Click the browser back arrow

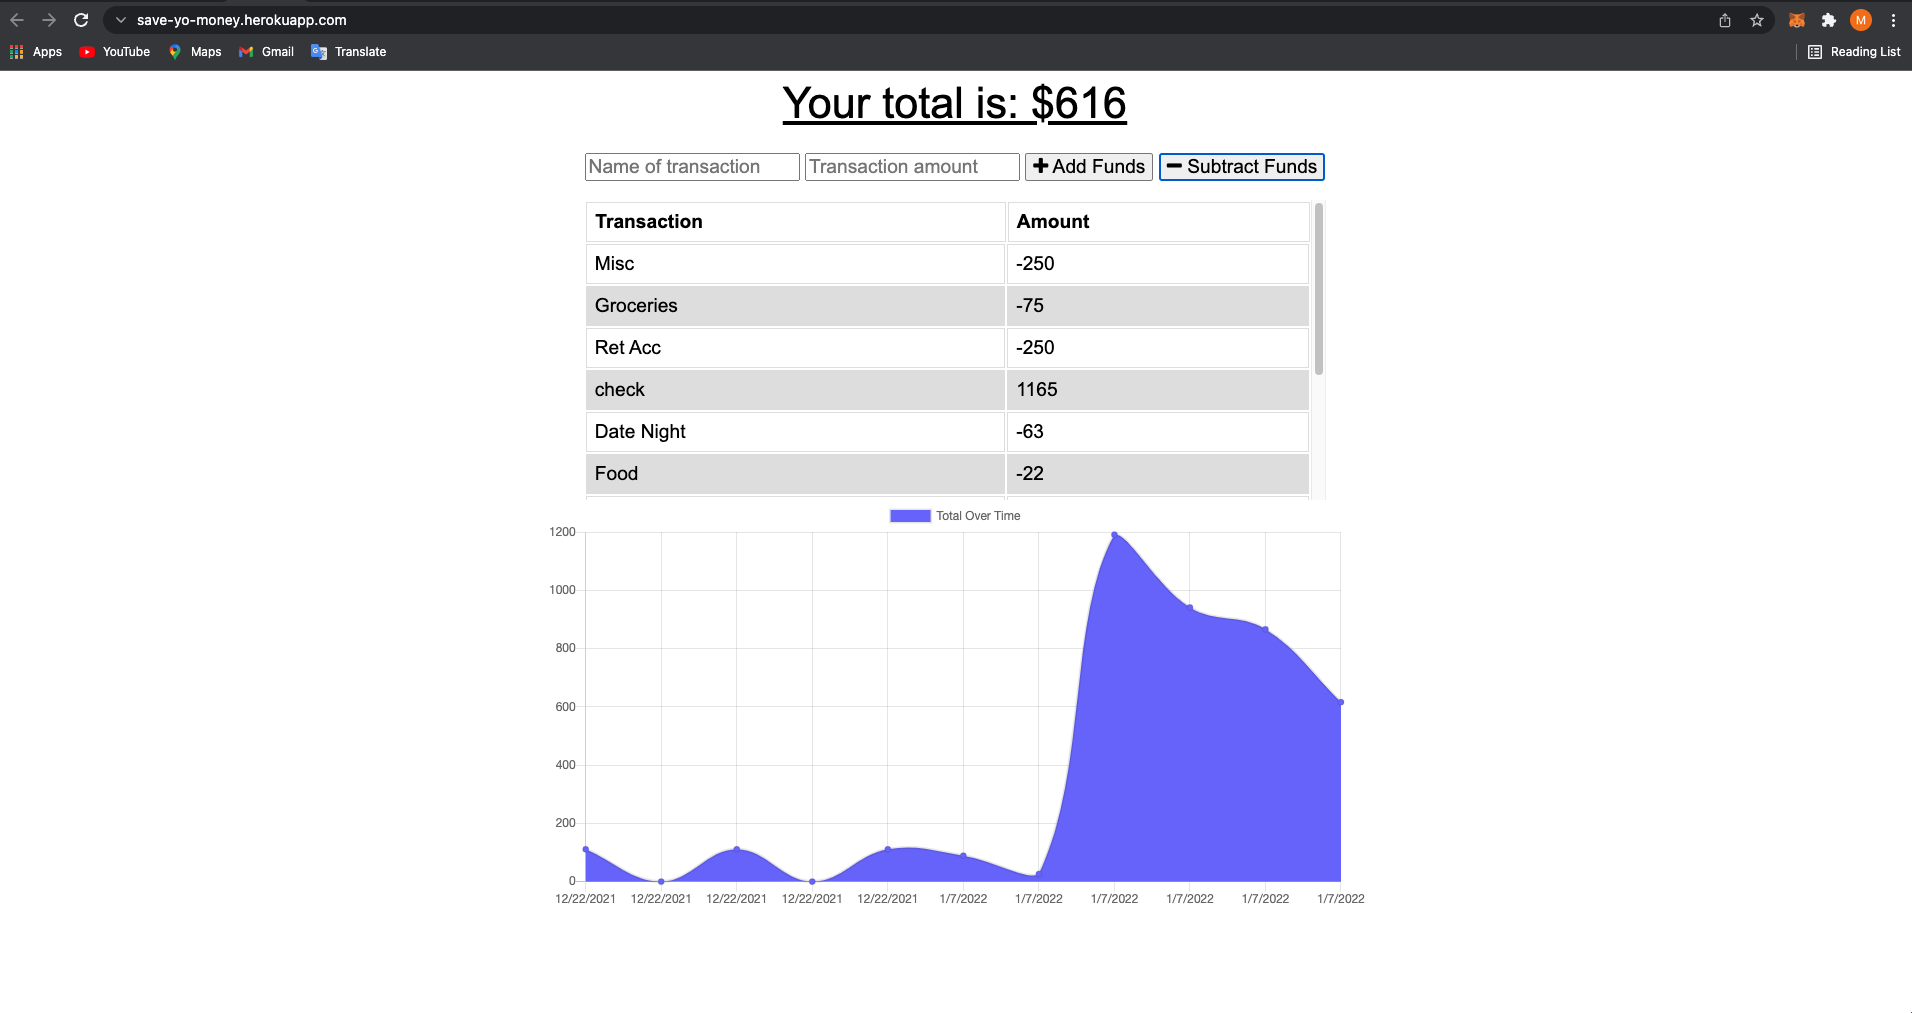pyautogui.click(x=17, y=20)
